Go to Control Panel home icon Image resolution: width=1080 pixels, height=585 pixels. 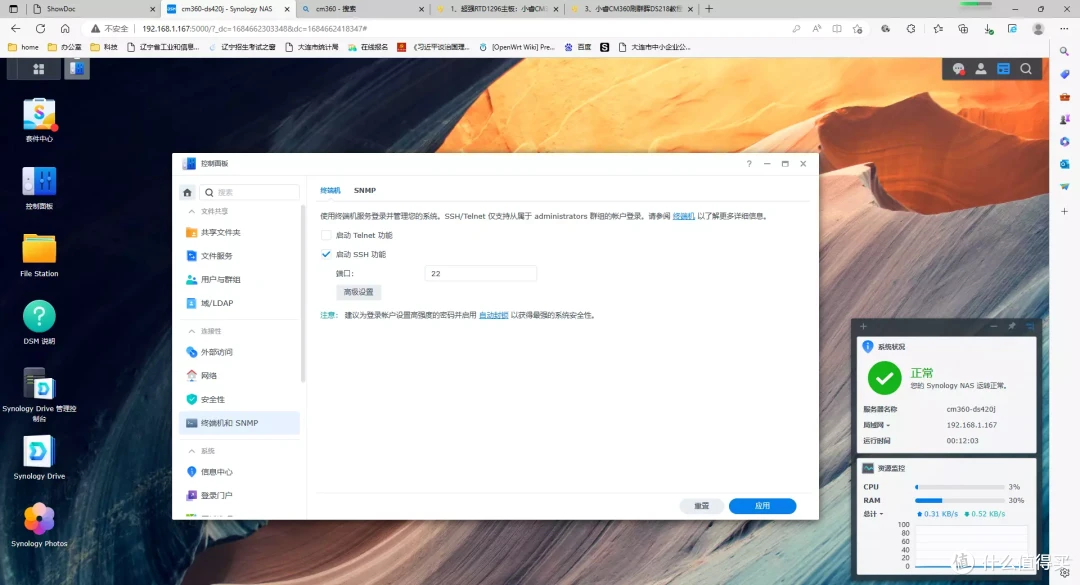click(187, 192)
